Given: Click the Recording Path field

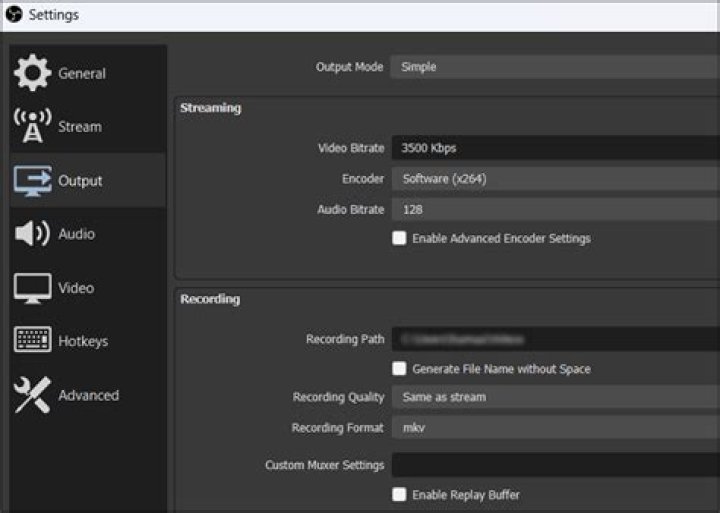Looking at the screenshot, I should coord(554,340).
